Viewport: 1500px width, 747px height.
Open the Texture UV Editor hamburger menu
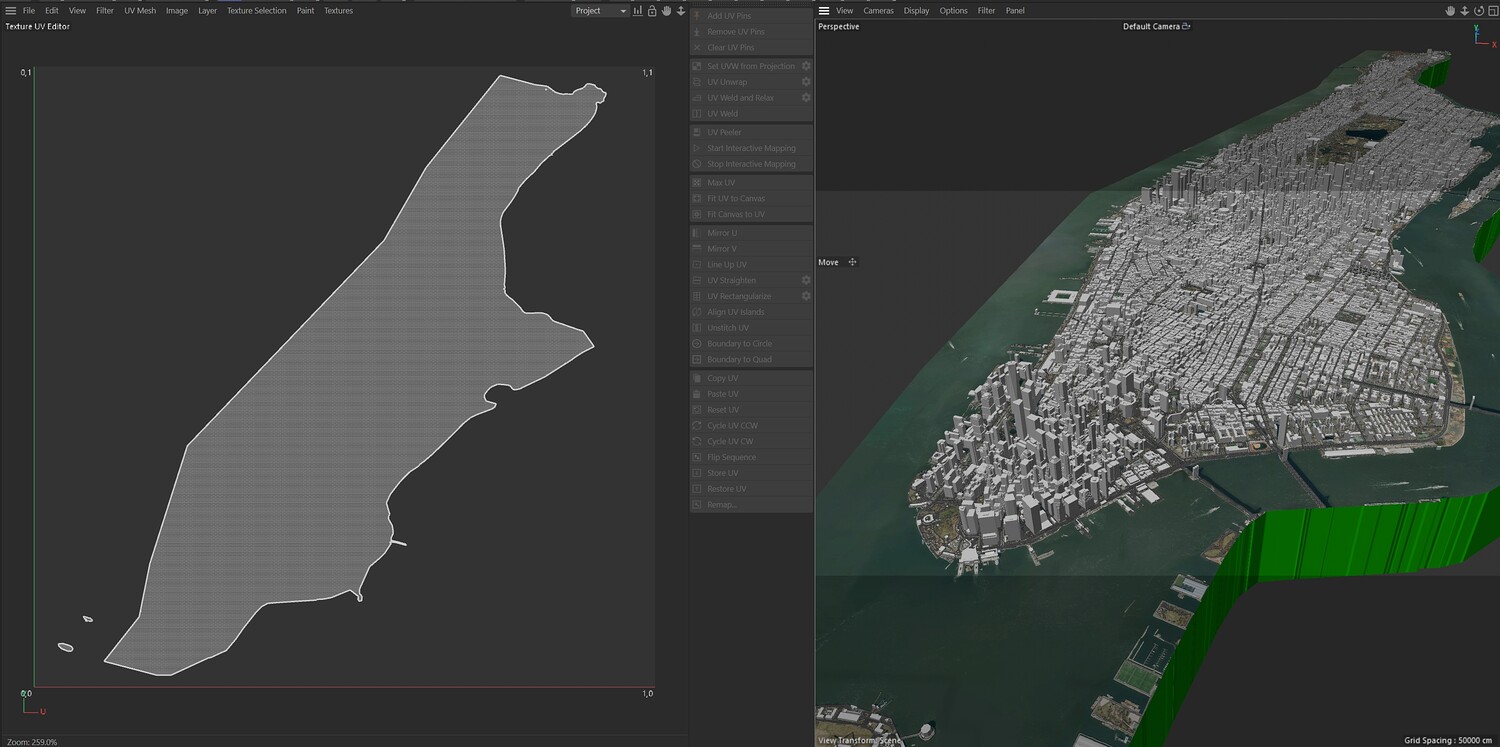pyautogui.click(x=11, y=11)
